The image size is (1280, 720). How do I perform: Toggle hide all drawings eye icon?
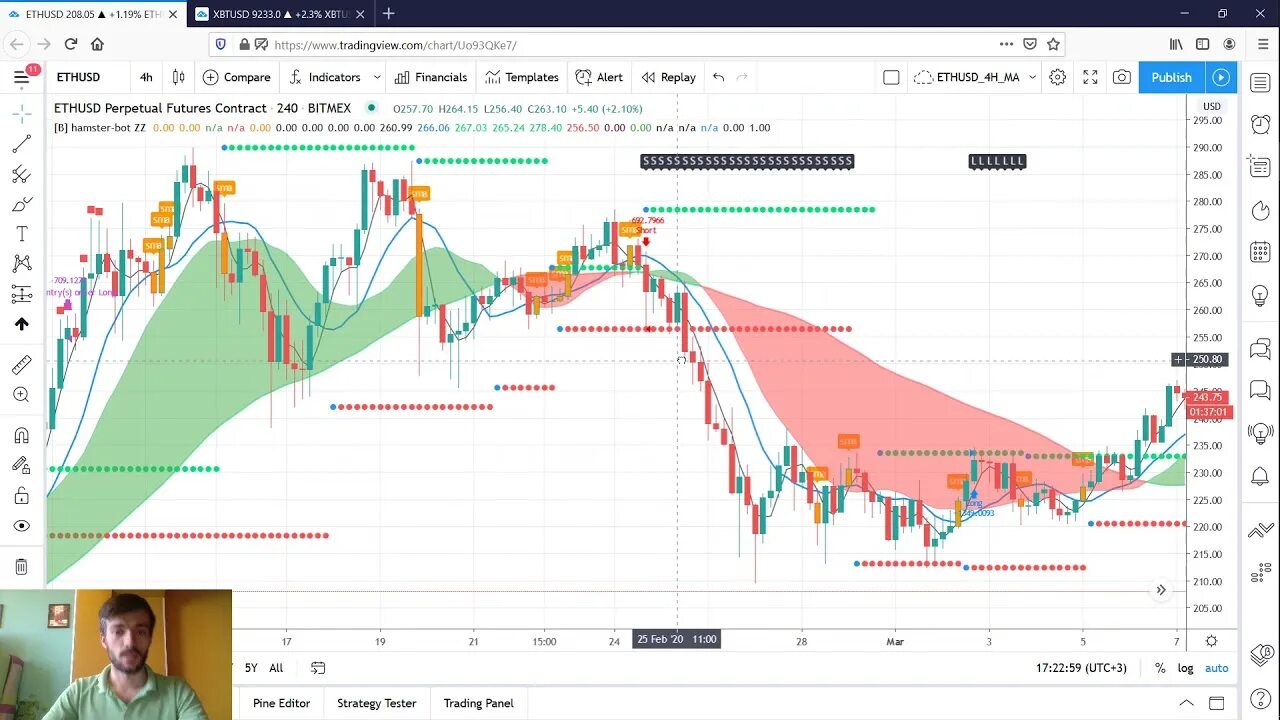coord(21,526)
